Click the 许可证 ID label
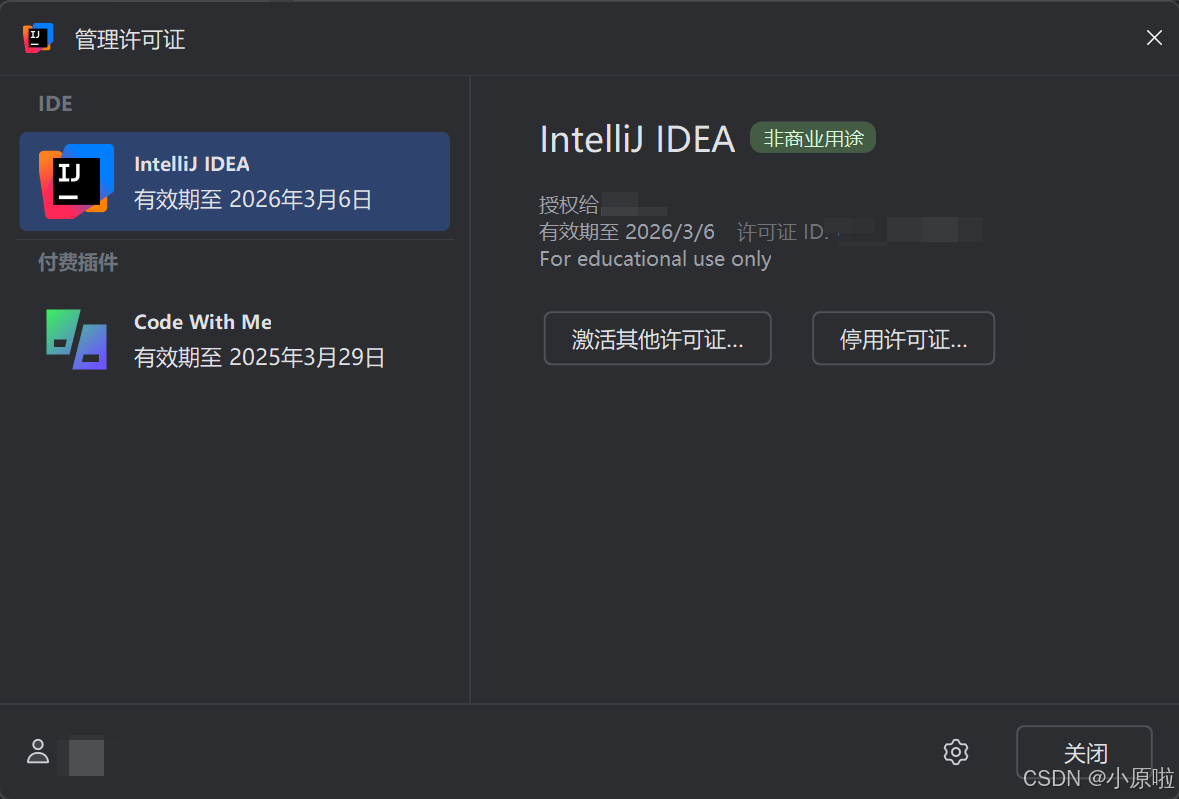Image resolution: width=1179 pixels, height=799 pixels. tap(782, 232)
